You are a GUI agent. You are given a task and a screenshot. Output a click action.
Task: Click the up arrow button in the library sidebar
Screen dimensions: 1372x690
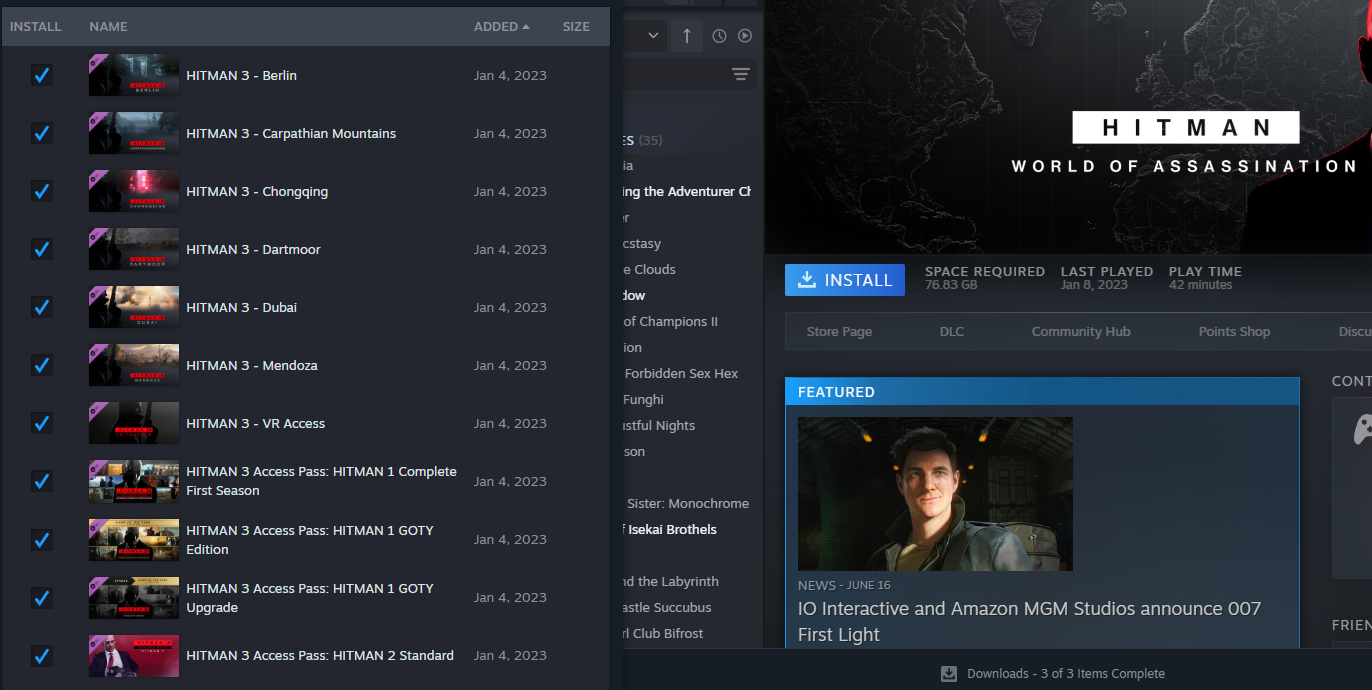click(x=686, y=36)
